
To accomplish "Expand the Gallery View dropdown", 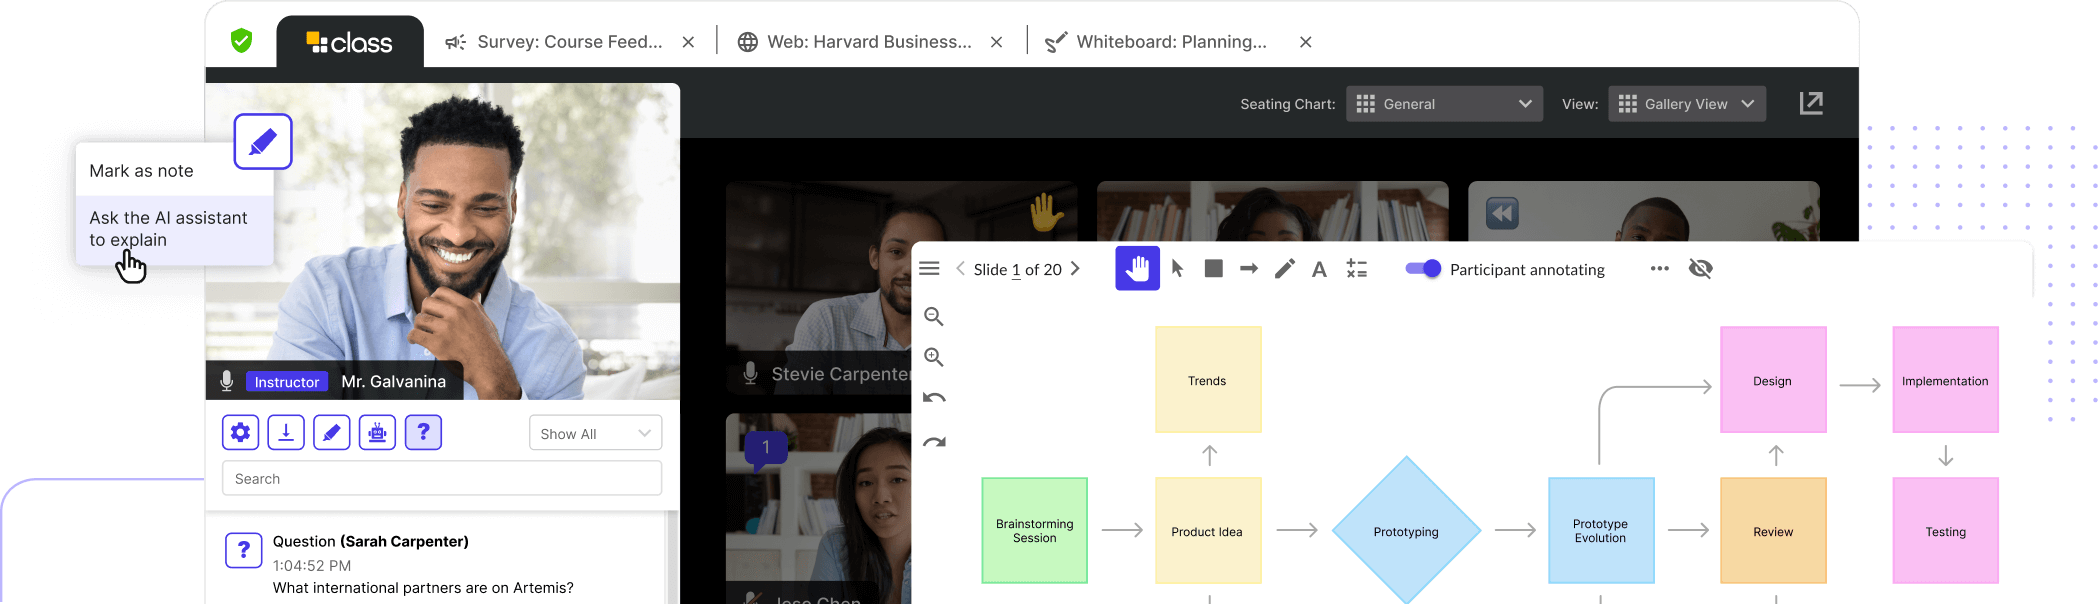I will pyautogui.click(x=1686, y=104).
